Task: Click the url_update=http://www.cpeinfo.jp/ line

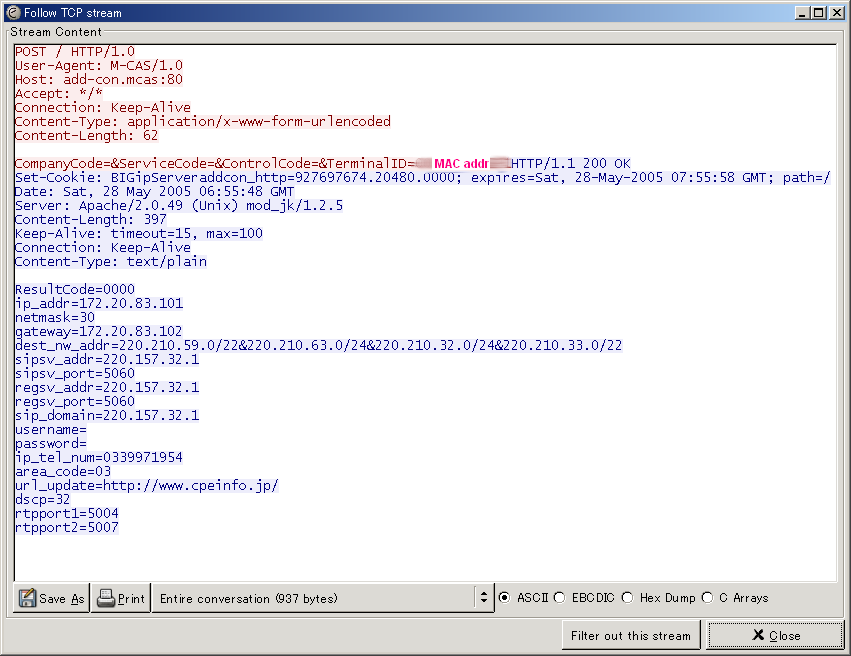Action: (146, 485)
